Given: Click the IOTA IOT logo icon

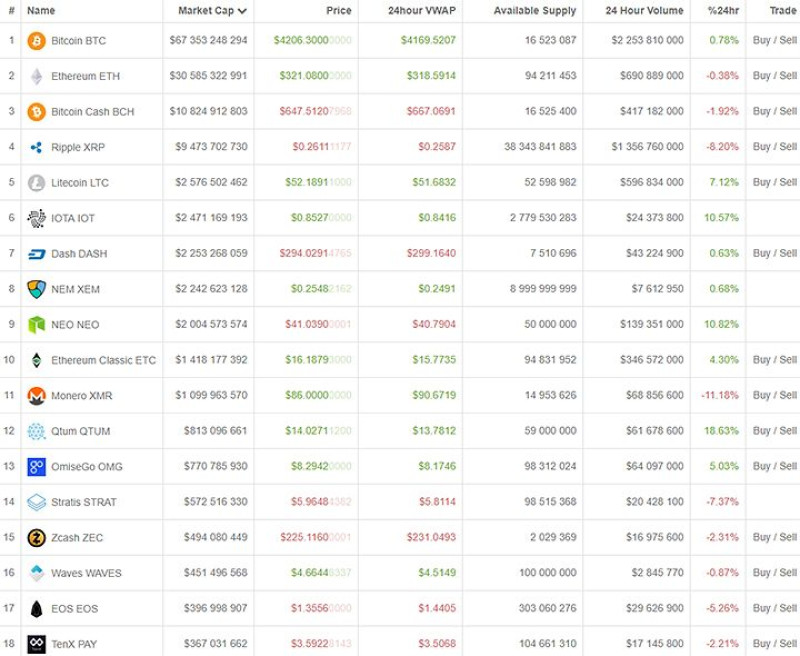Looking at the screenshot, I should (36, 218).
